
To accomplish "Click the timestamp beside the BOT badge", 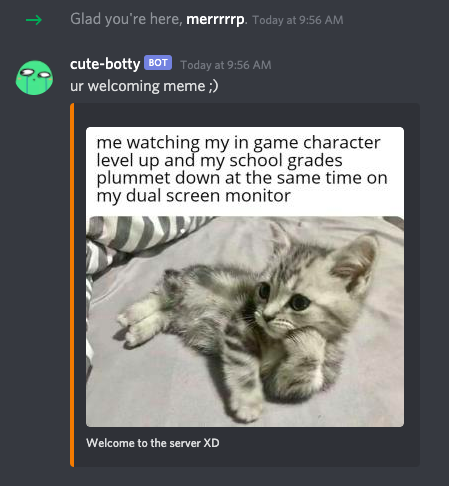I will click(226, 65).
